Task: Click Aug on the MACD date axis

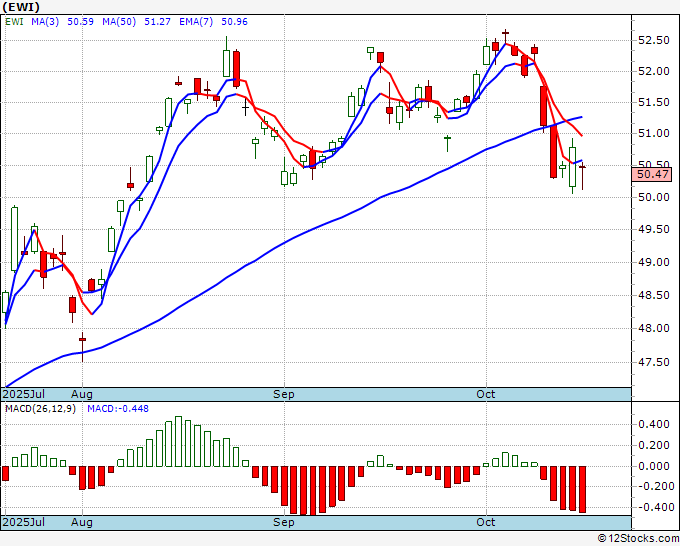Action: tap(82, 522)
